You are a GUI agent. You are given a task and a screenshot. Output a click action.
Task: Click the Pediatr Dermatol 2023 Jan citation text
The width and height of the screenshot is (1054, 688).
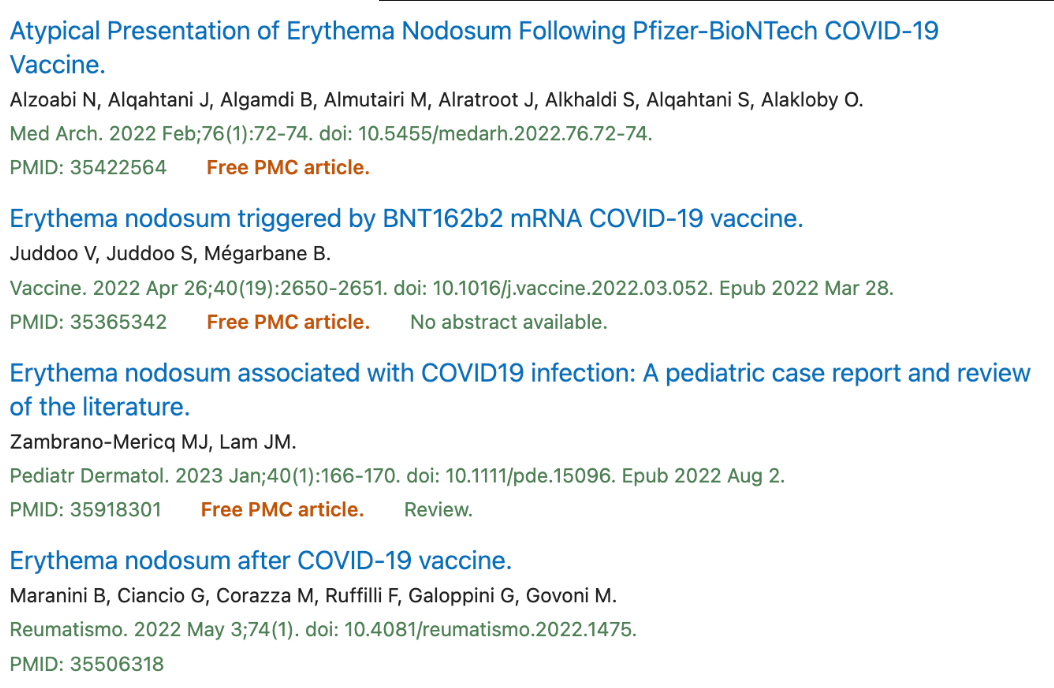point(397,476)
